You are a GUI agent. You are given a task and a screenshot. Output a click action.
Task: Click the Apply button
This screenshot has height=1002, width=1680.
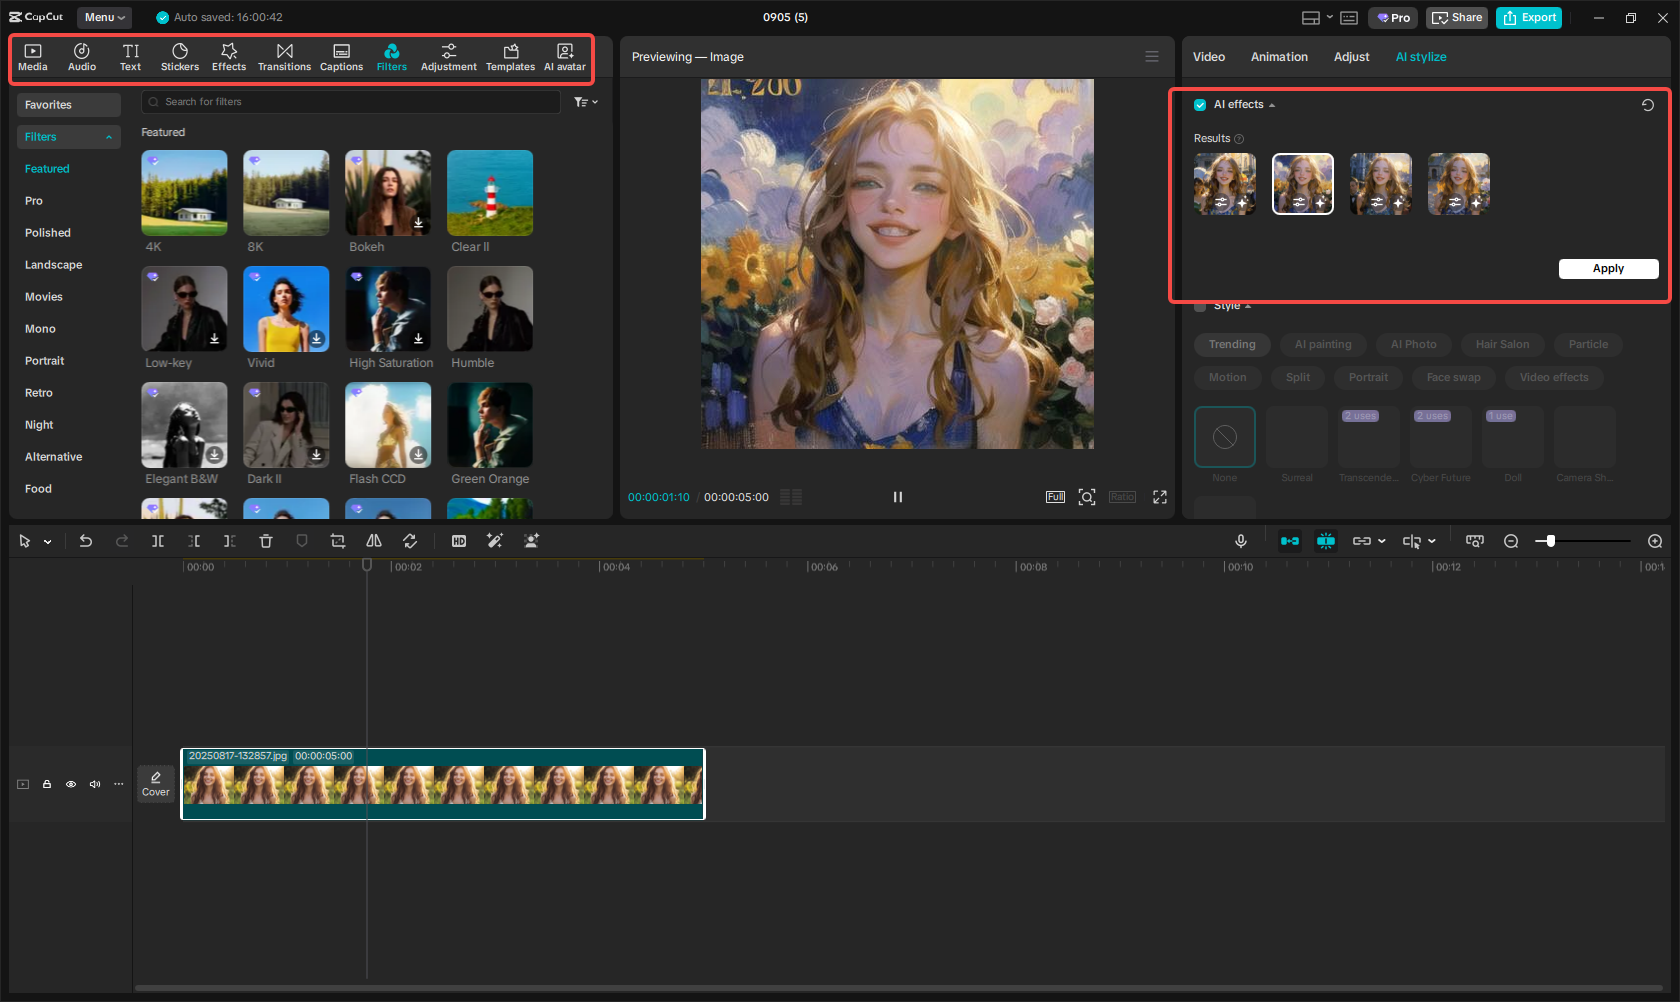[x=1608, y=268]
